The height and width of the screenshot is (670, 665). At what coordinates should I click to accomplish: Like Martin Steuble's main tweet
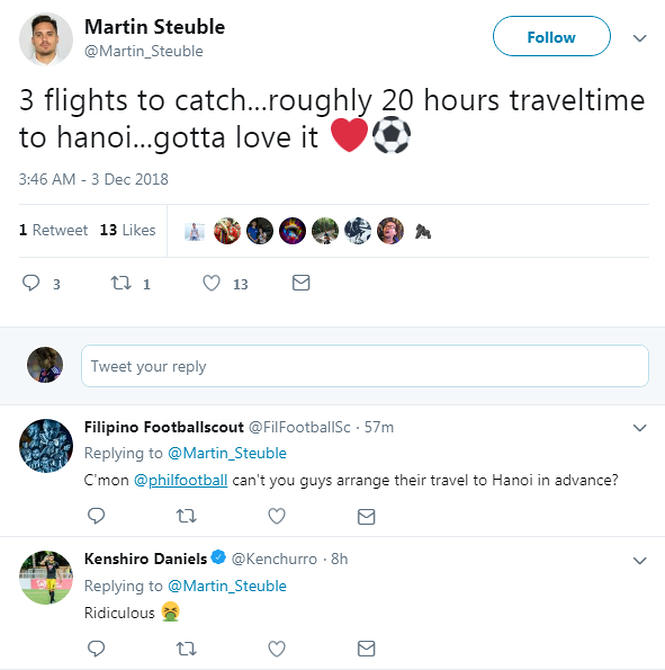[x=211, y=284]
